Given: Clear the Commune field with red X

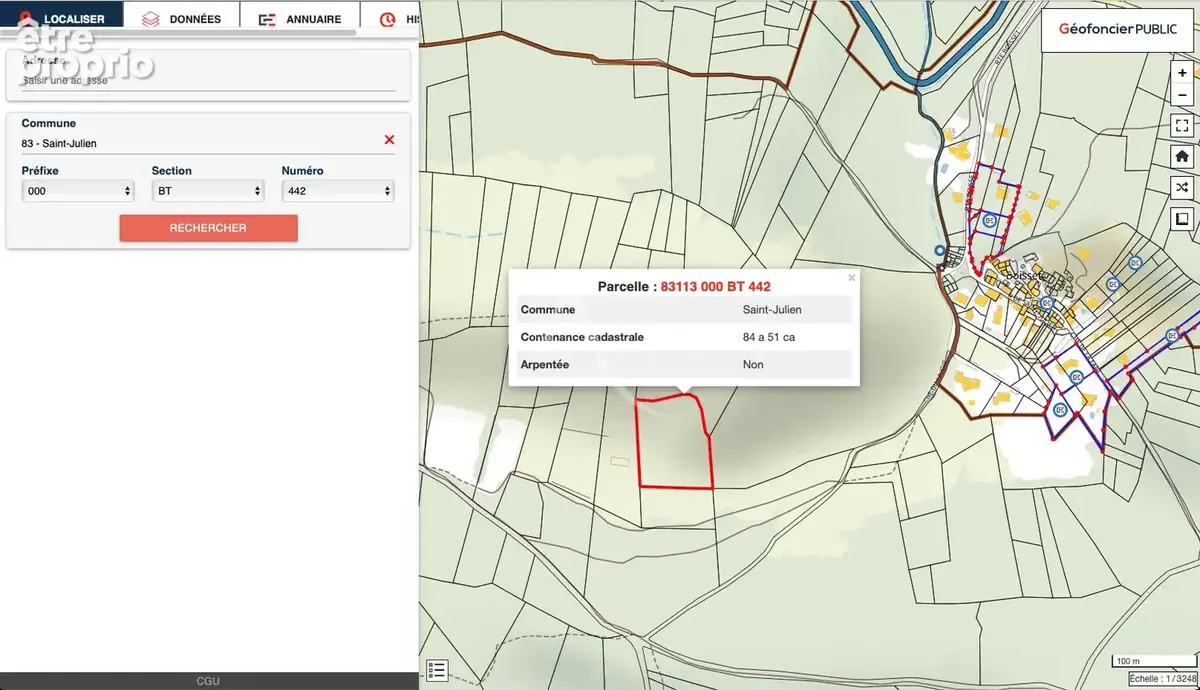Looking at the screenshot, I should click(389, 140).
